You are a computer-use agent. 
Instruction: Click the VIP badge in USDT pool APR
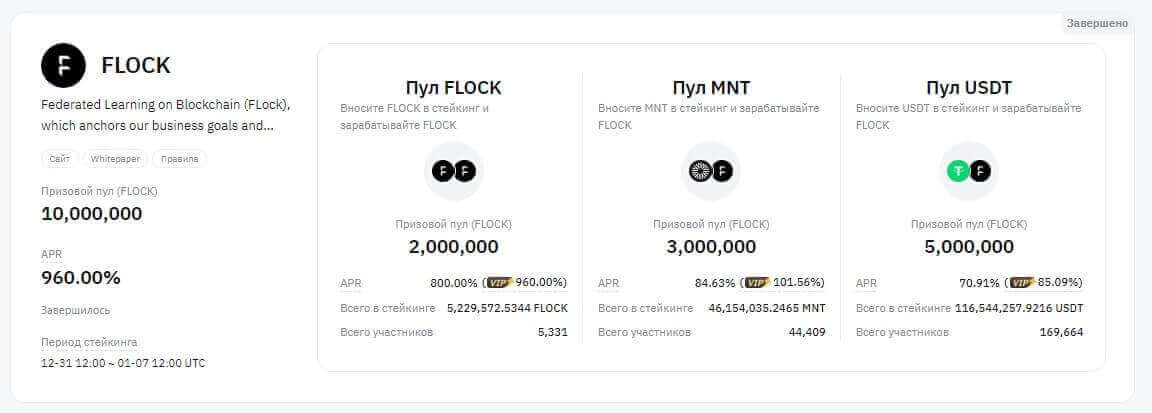[x=1023, y=283]
